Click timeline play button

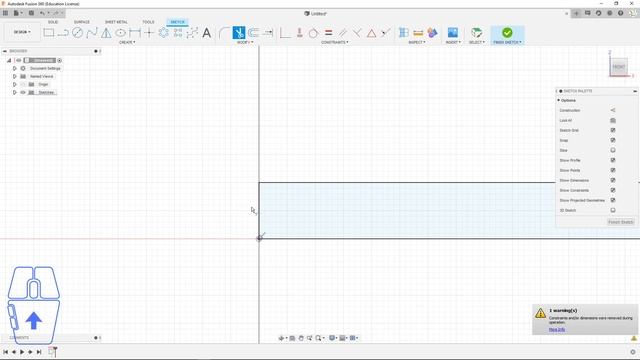coord(22,352)
